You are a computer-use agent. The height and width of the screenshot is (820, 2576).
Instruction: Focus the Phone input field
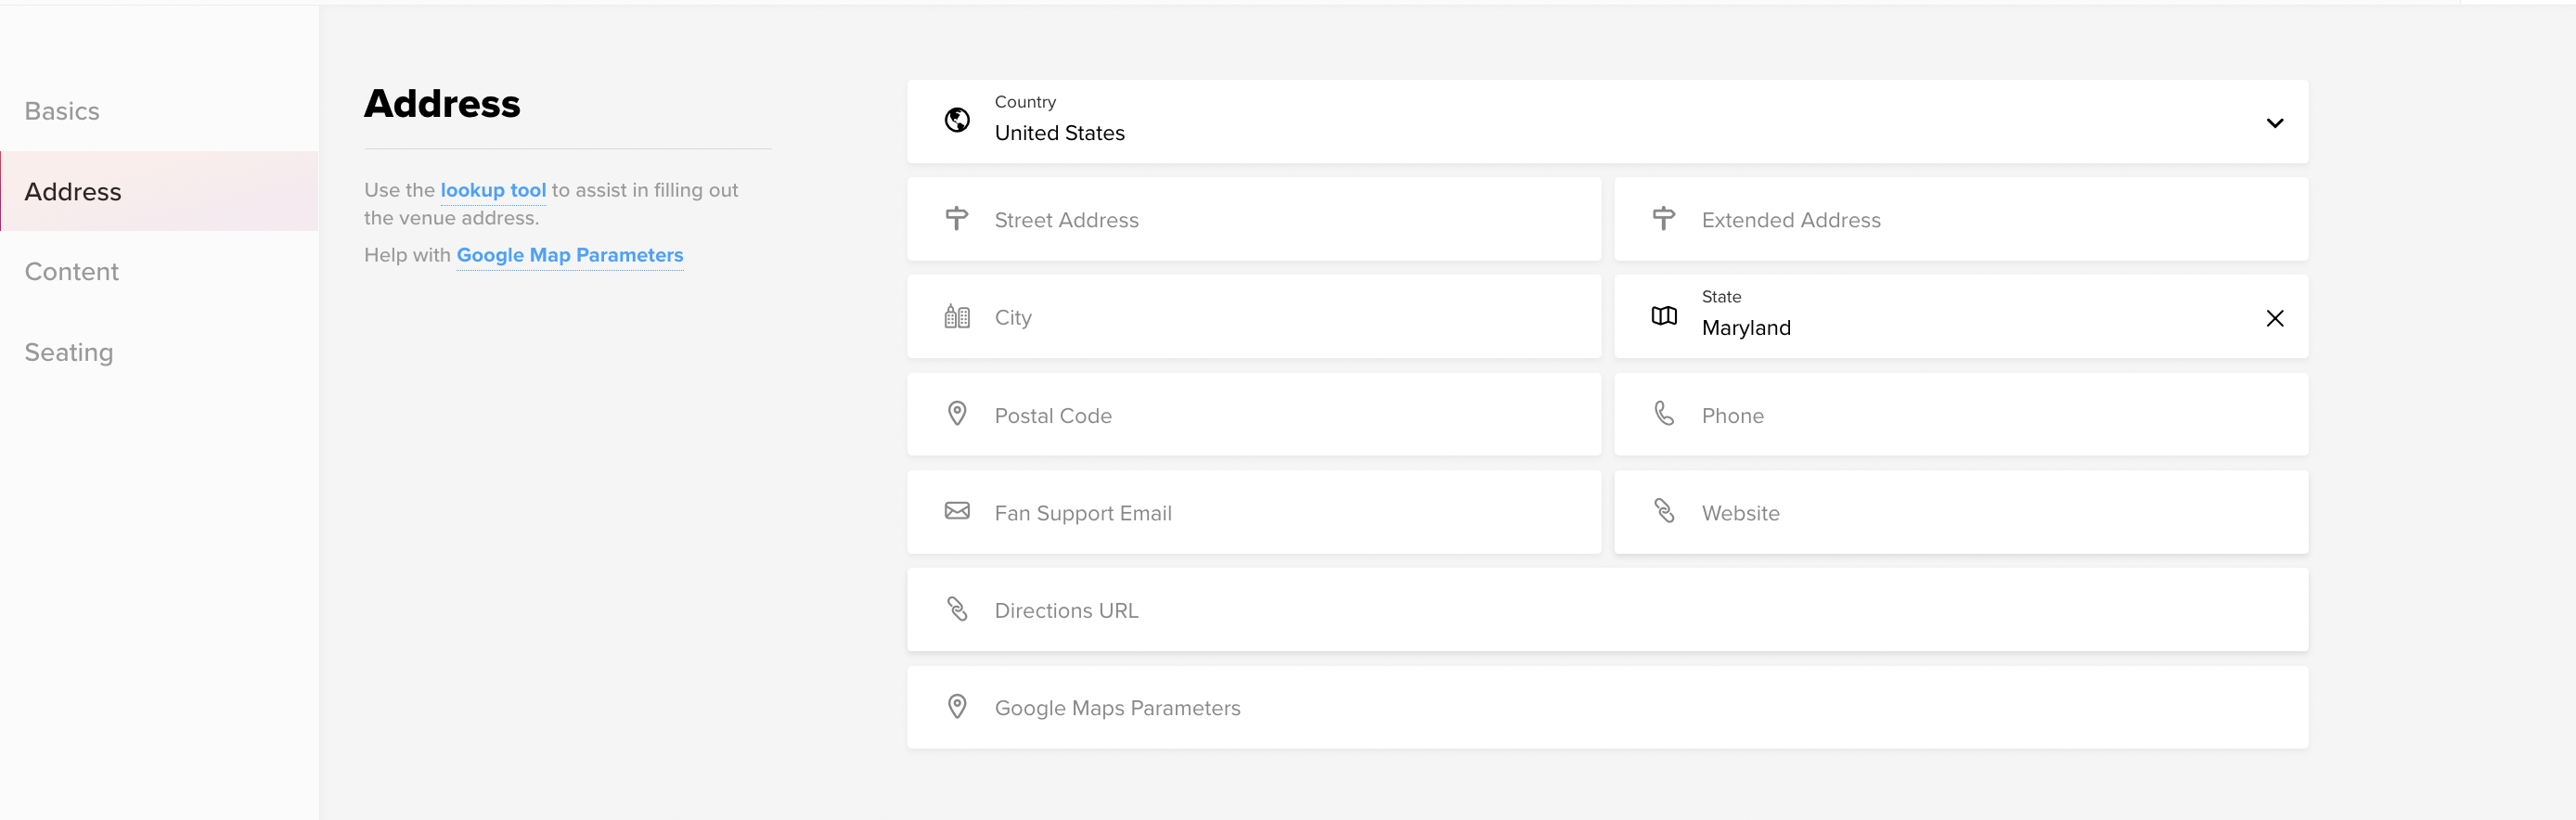coord(1960,414)
